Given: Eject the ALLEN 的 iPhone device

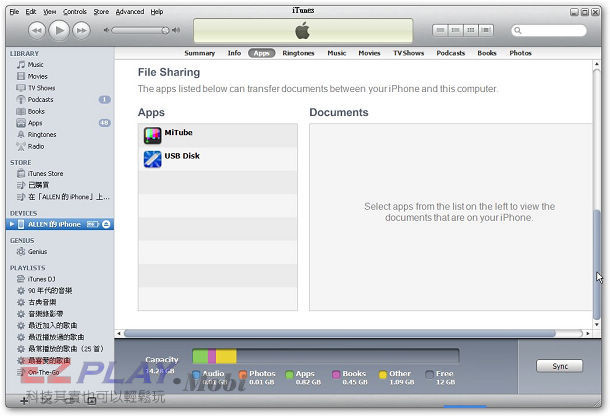Looking at the screenshot, I should (106, 224).
